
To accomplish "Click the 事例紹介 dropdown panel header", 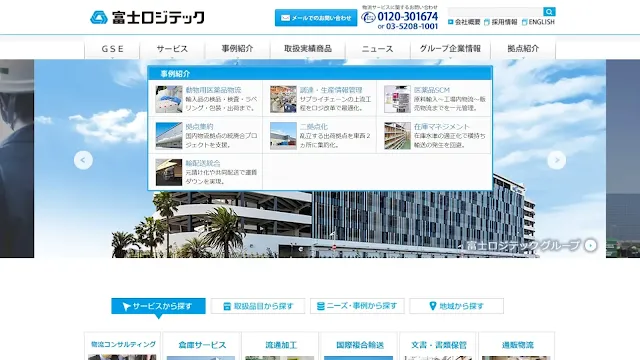I will (x=320, y=73).
